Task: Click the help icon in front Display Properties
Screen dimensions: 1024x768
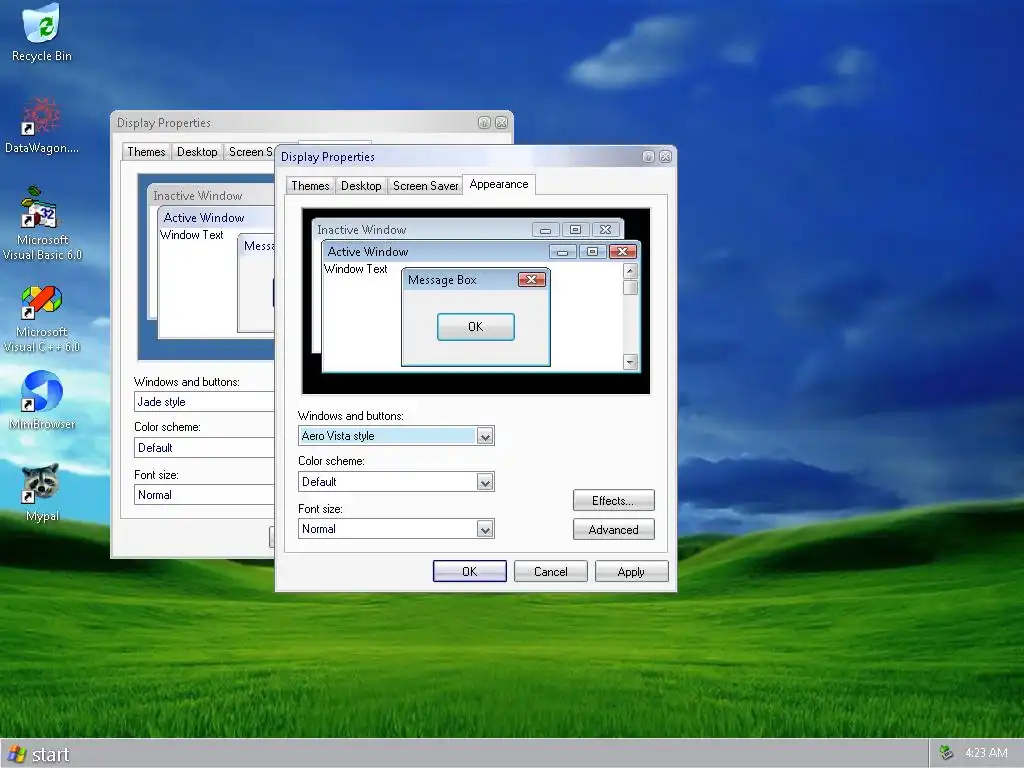Action: coord(648,157)
